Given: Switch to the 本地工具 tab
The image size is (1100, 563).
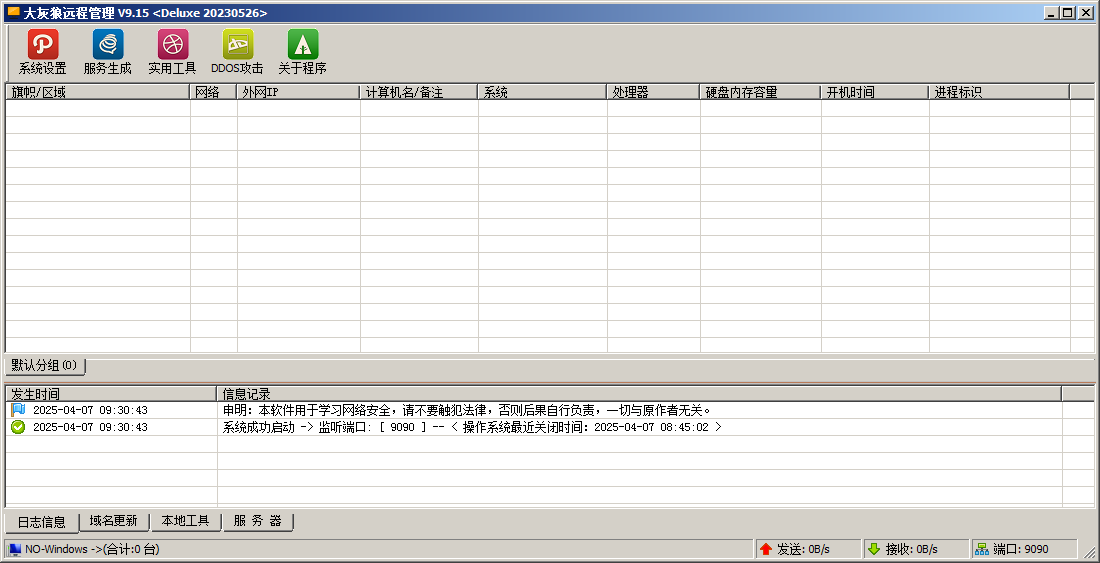Looking at the screenshot, I should 185,521.
